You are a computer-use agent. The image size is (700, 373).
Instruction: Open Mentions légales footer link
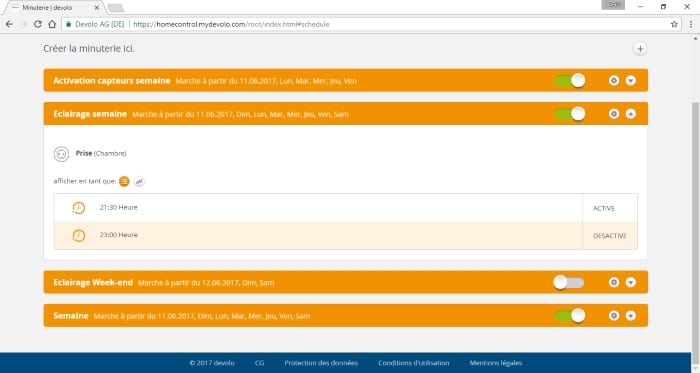496,363
